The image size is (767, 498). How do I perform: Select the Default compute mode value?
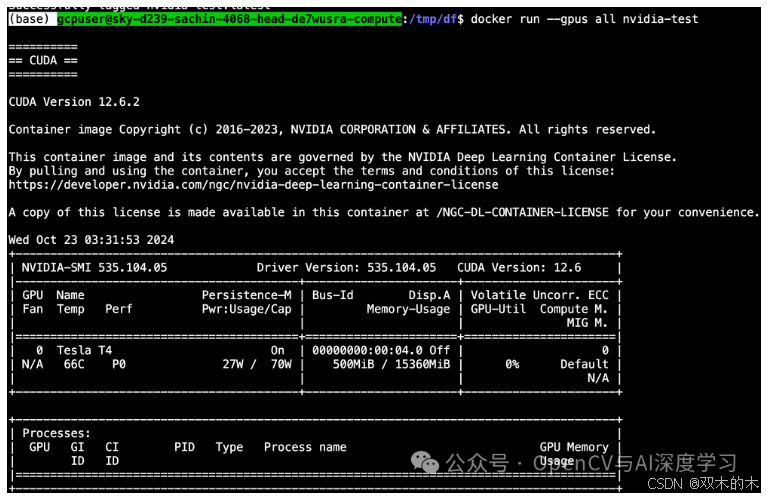pyautogui.click(x=584, y=364)
